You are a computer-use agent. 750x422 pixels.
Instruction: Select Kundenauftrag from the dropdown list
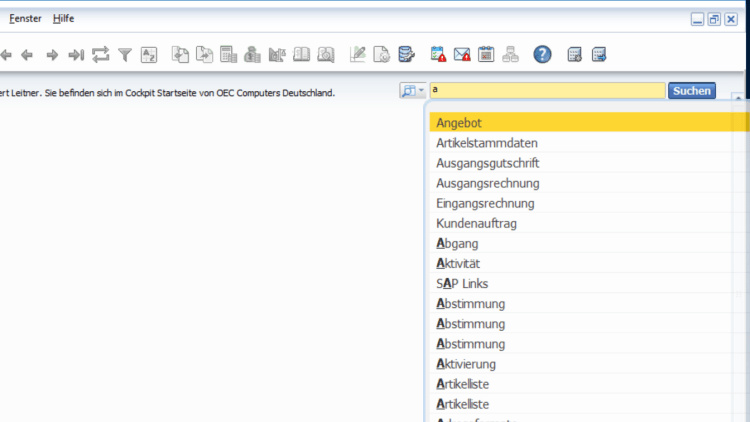476,223
